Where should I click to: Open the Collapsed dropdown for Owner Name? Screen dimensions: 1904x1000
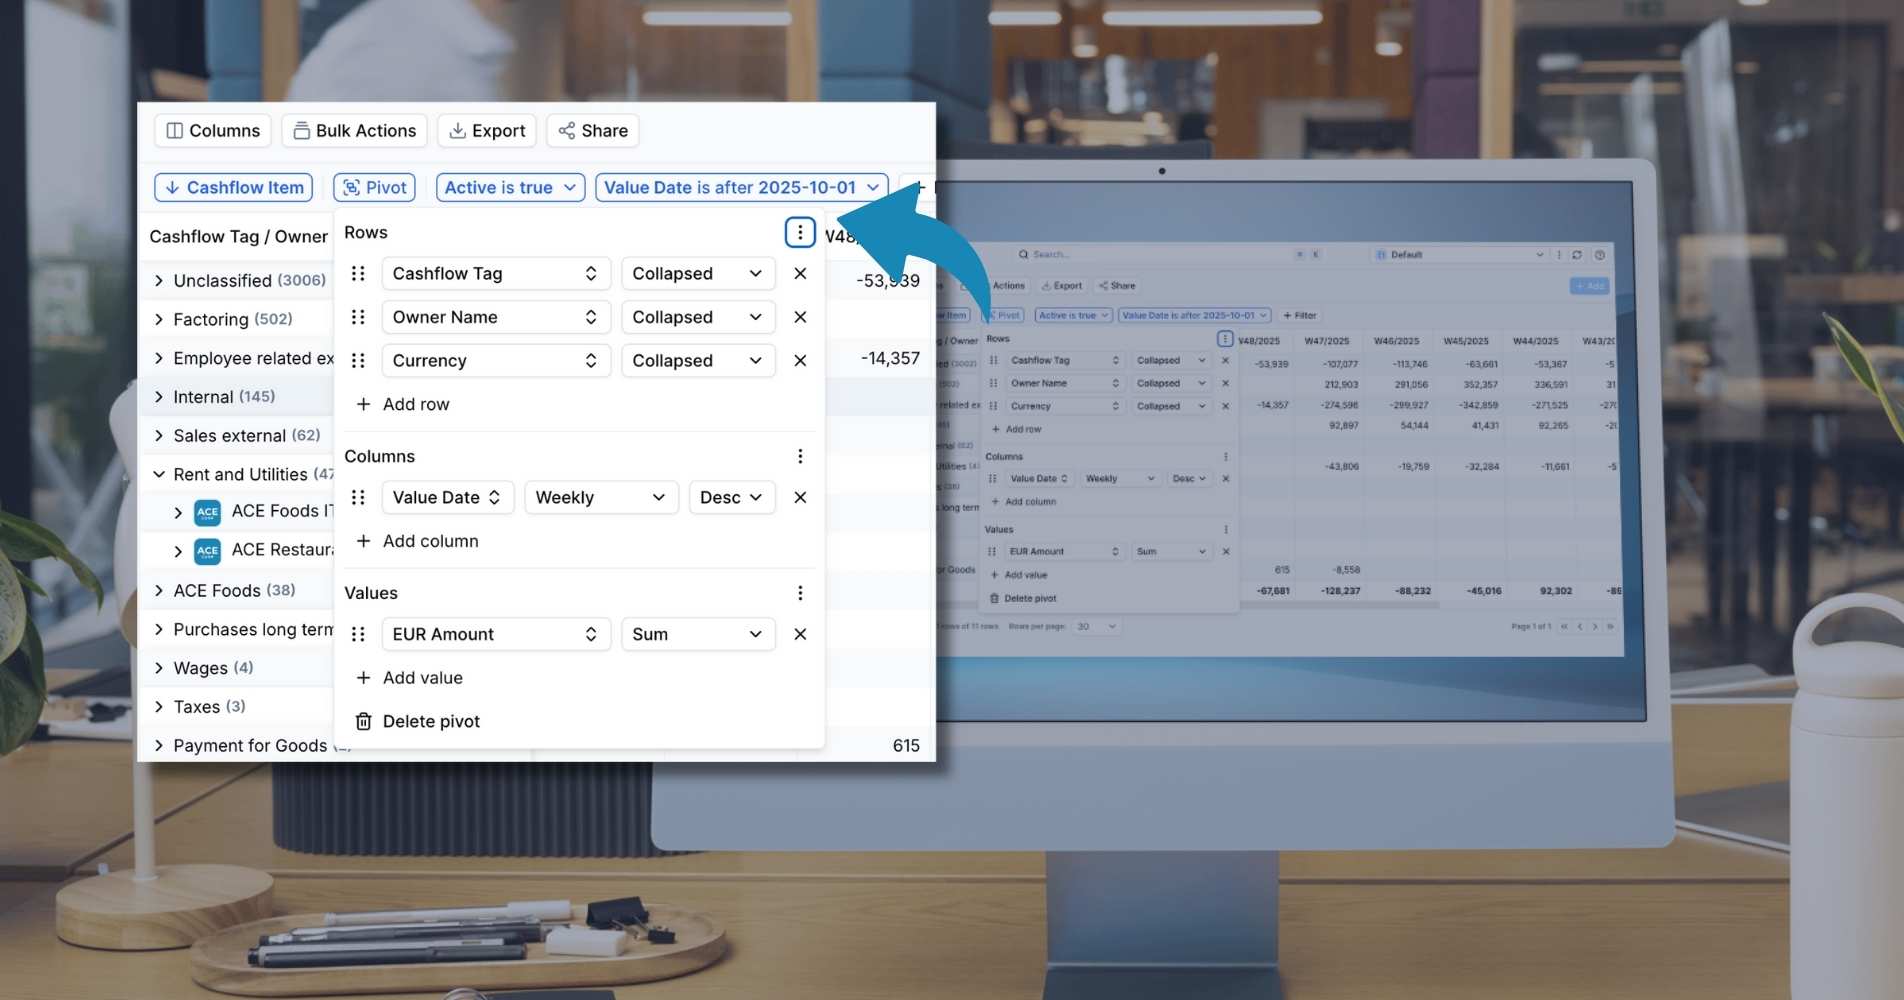click(698, 317)
